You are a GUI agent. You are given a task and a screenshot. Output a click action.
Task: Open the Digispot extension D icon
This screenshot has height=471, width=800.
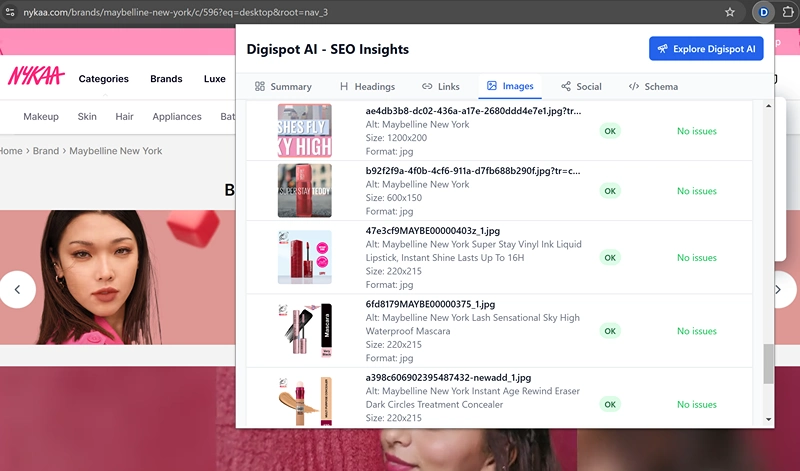(764, 12)
